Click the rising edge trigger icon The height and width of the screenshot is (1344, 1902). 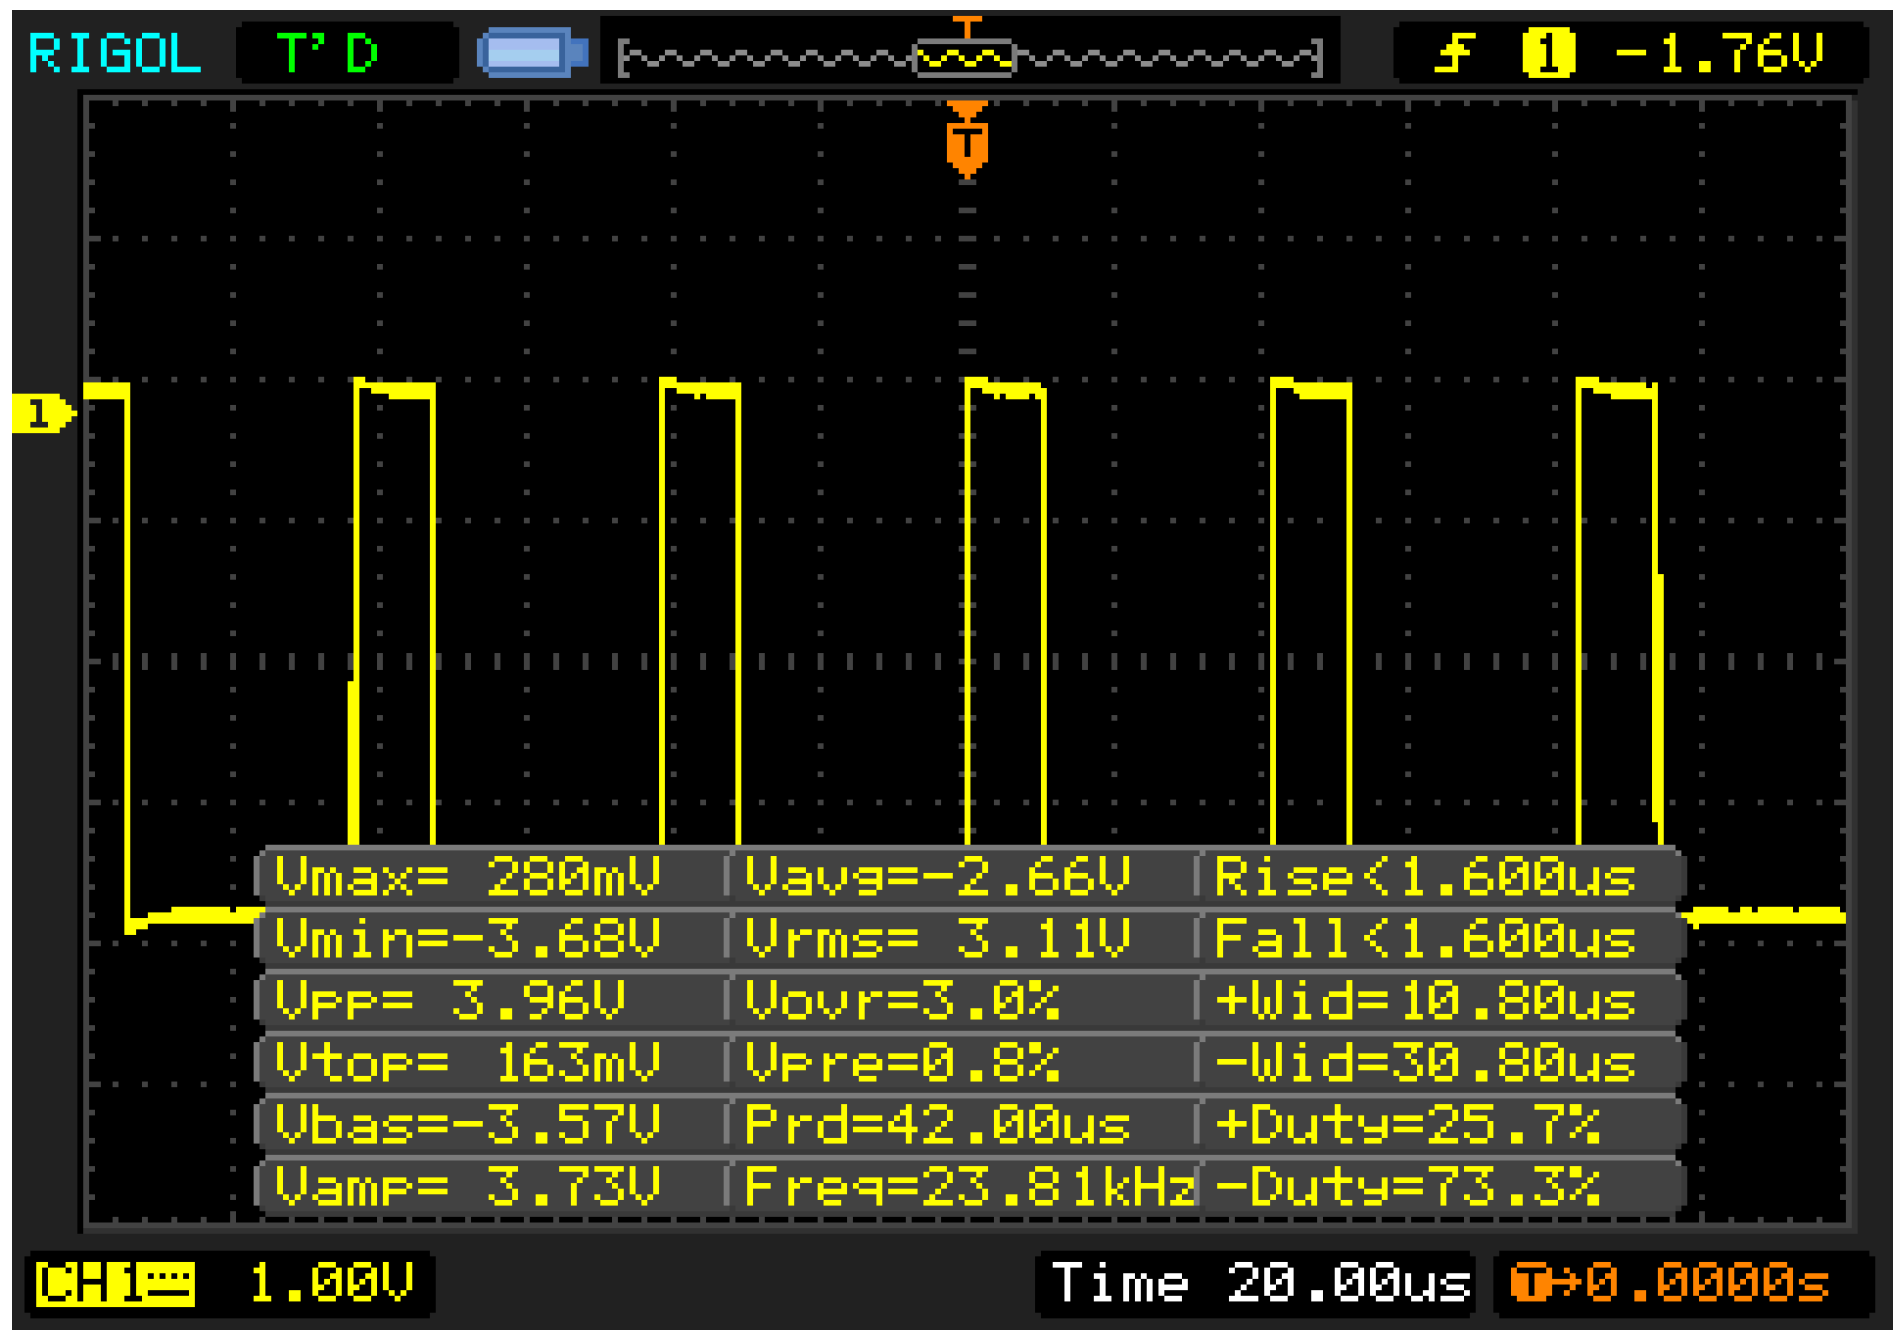click(1454, 53)
